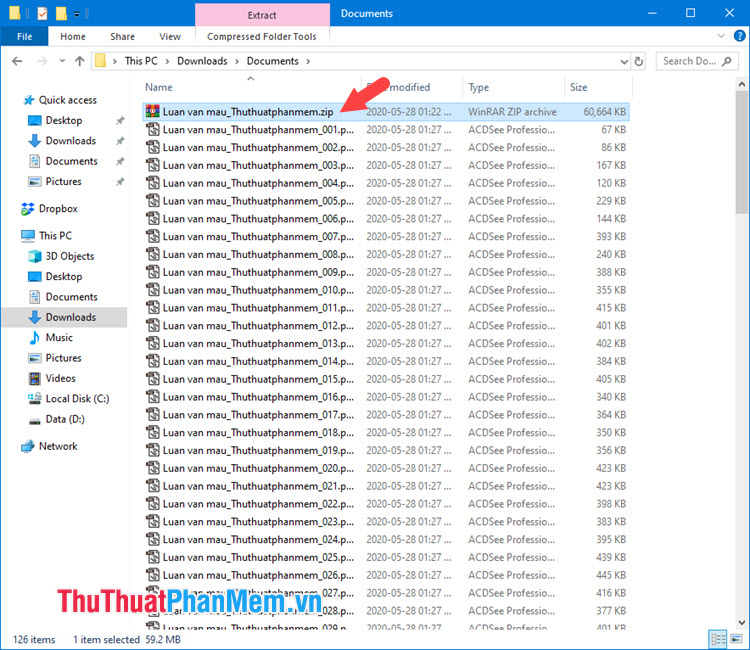Click the New folder icon in title bar

point(61,13)
